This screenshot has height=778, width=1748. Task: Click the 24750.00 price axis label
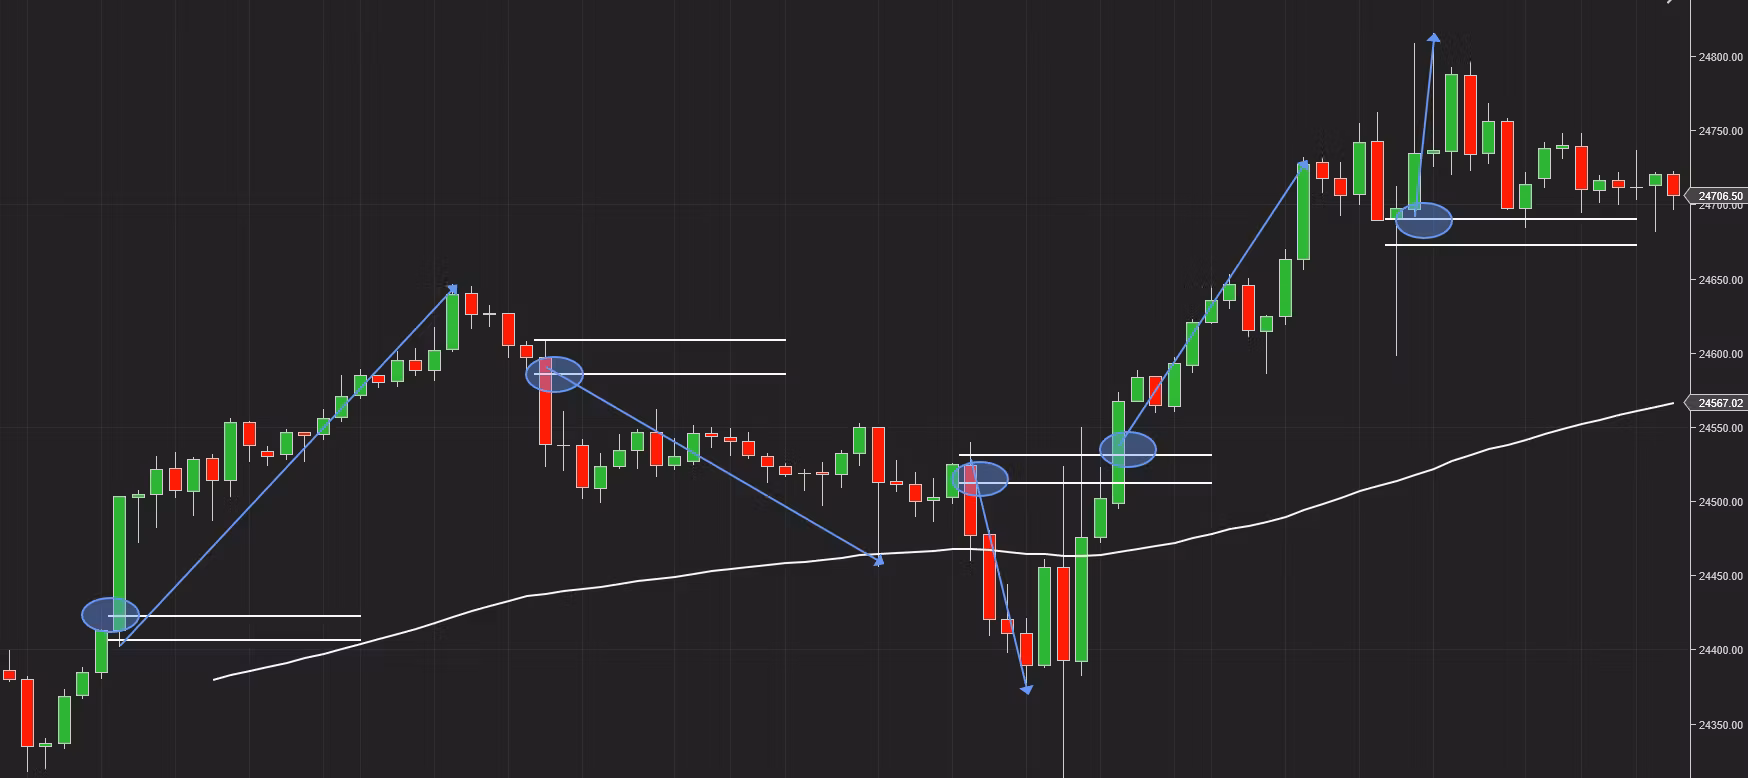pos(1720,131)
